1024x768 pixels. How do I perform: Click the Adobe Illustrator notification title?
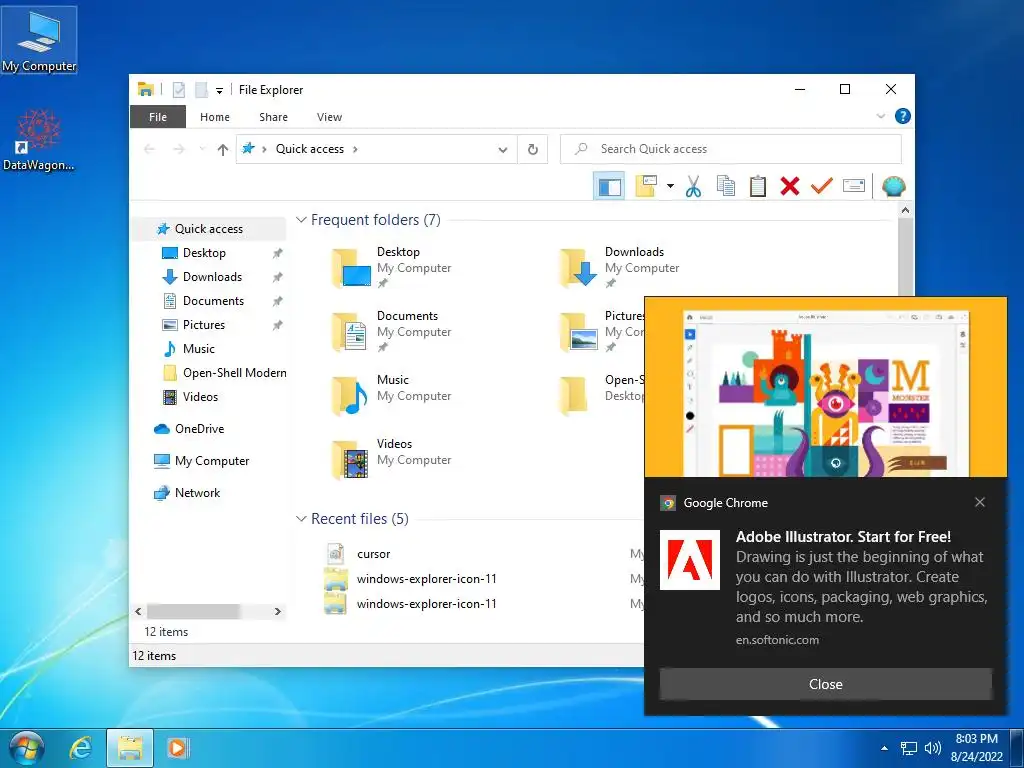coord(843,537)
